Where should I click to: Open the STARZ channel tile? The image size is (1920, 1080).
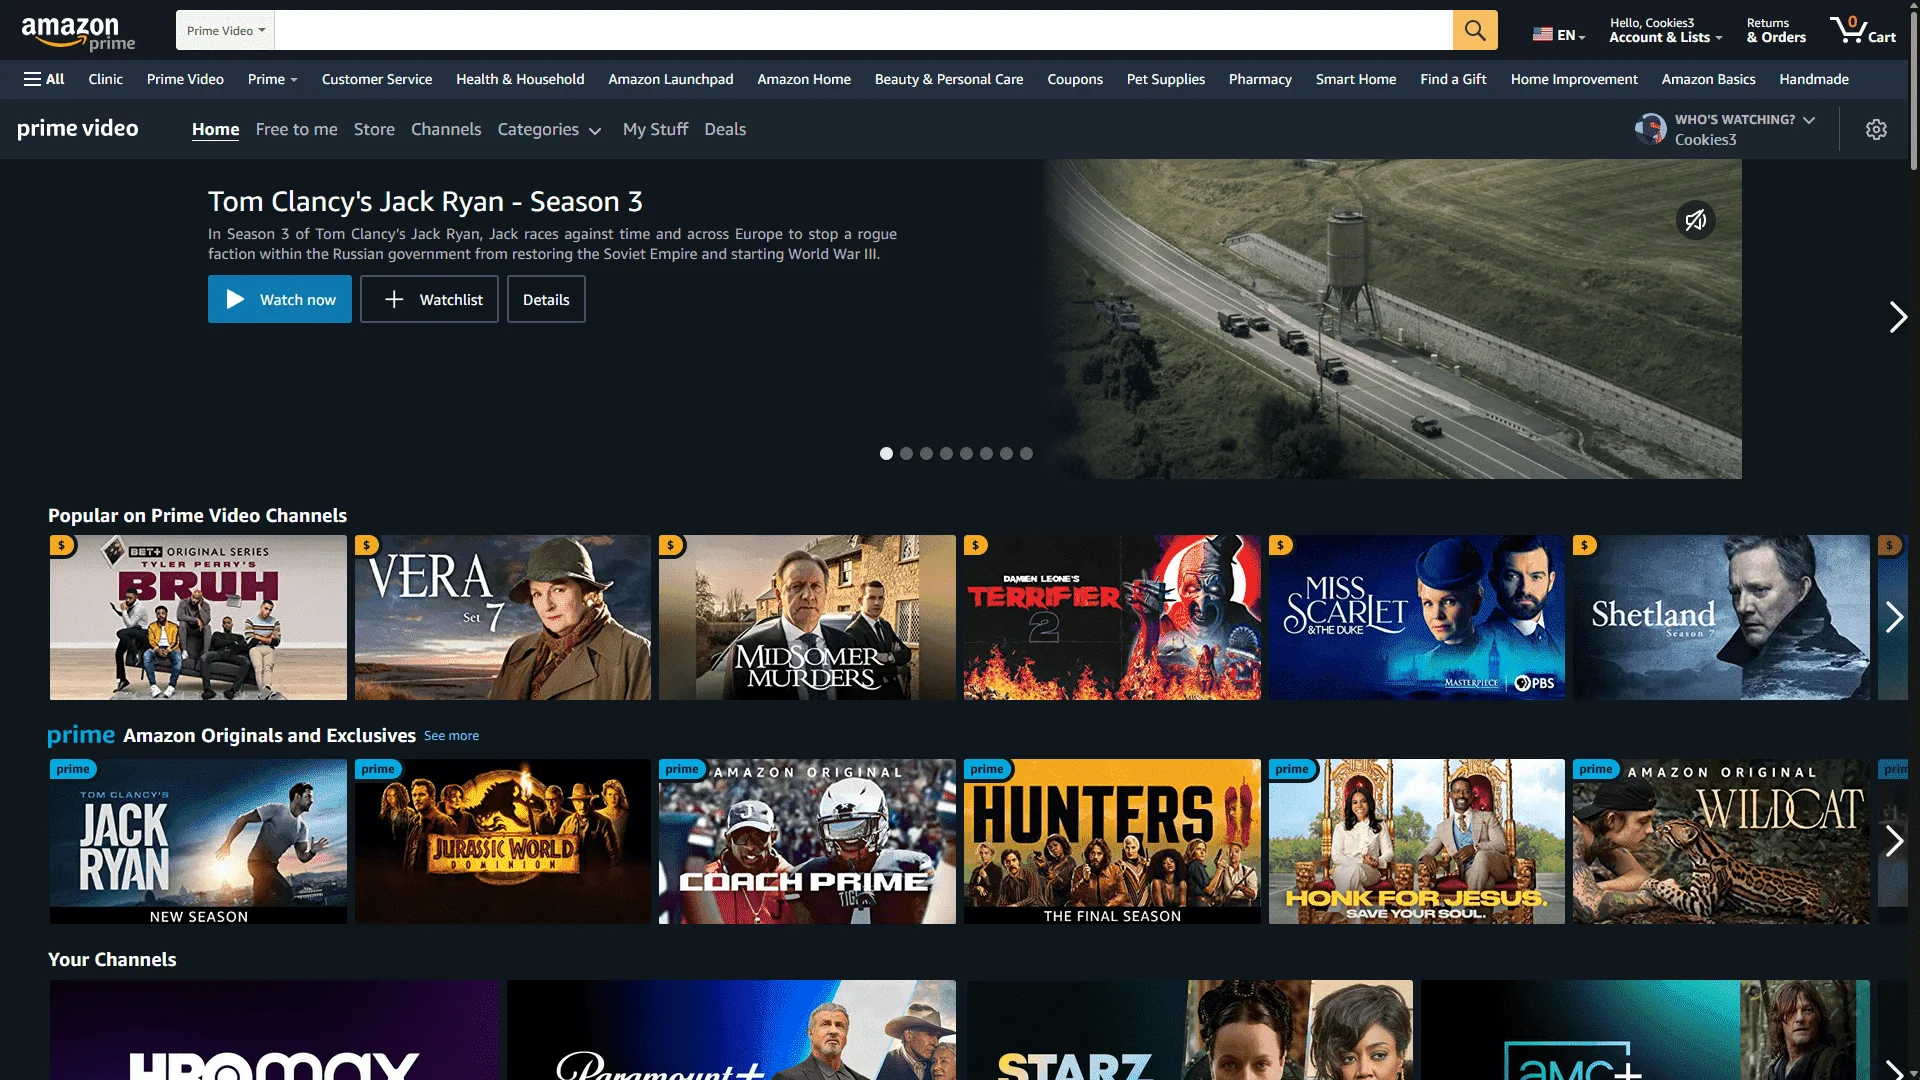pyautogui.click(x=1189, y=1030)
